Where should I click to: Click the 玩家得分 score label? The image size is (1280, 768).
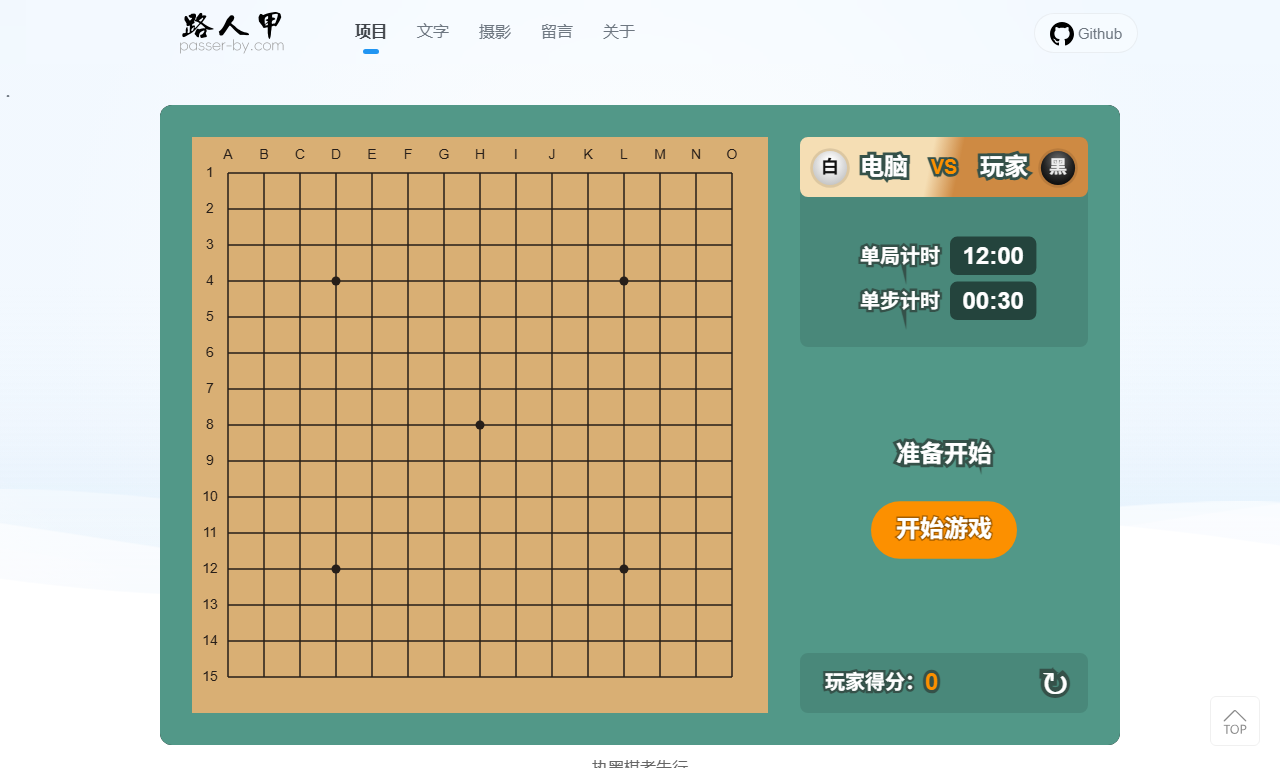869,682
